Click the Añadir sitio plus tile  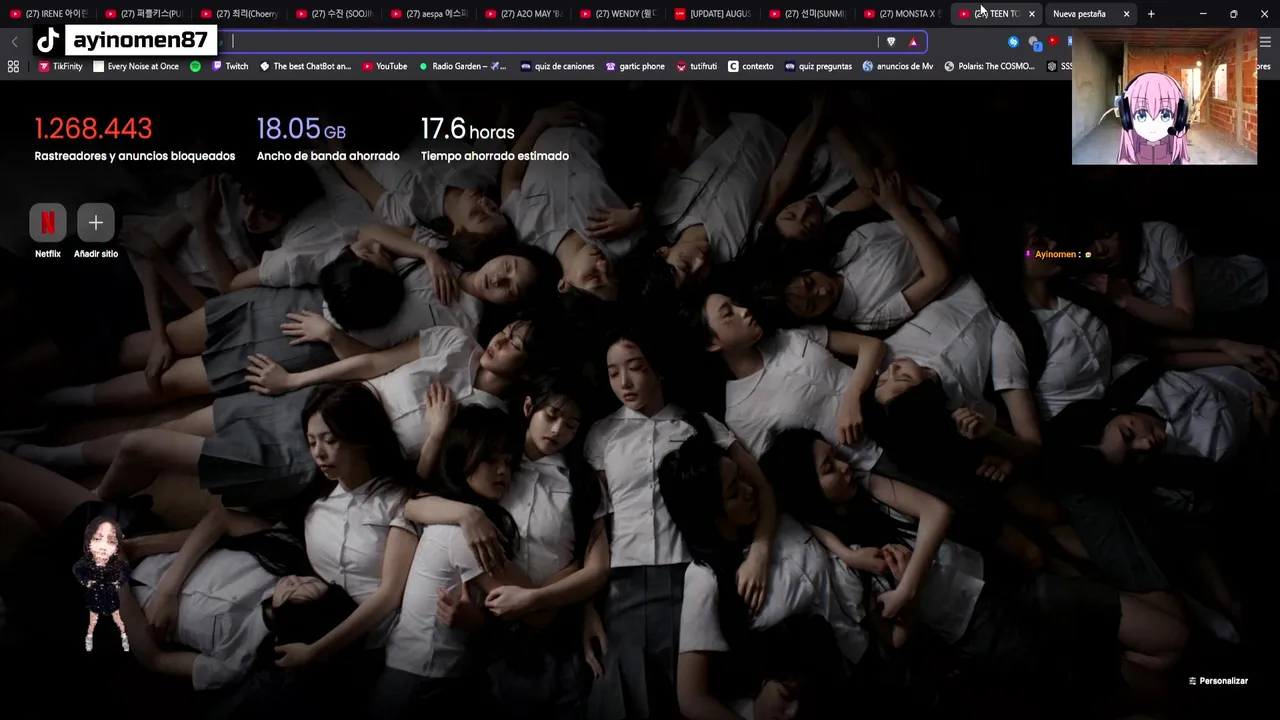[96, 223]
